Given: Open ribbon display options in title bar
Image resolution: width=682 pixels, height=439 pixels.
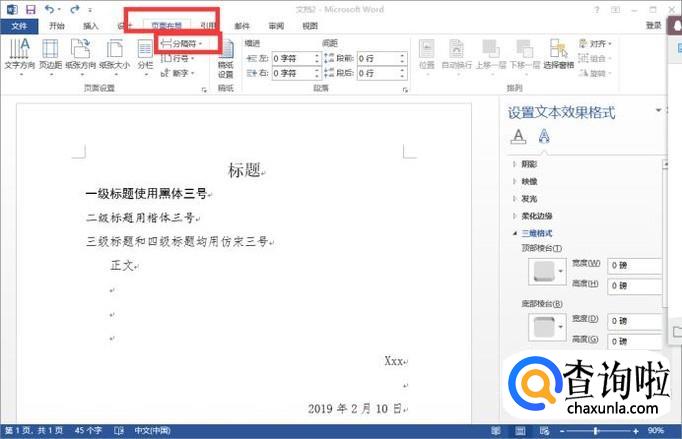Looking at the screenshot, I should point(615,10).
